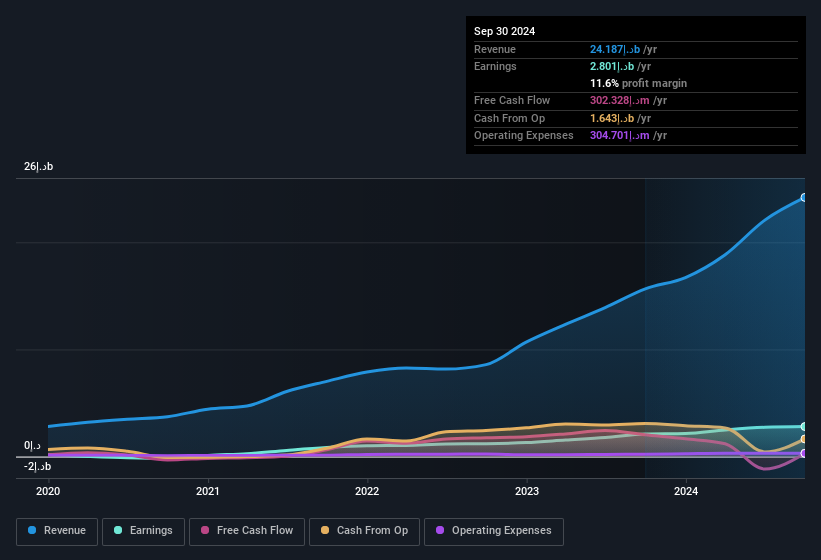Image resolution: width=821 pixels, height=560 pixels.
Task: Click the Revenue row label in tooltip
Action: click(x=495, y=49)
